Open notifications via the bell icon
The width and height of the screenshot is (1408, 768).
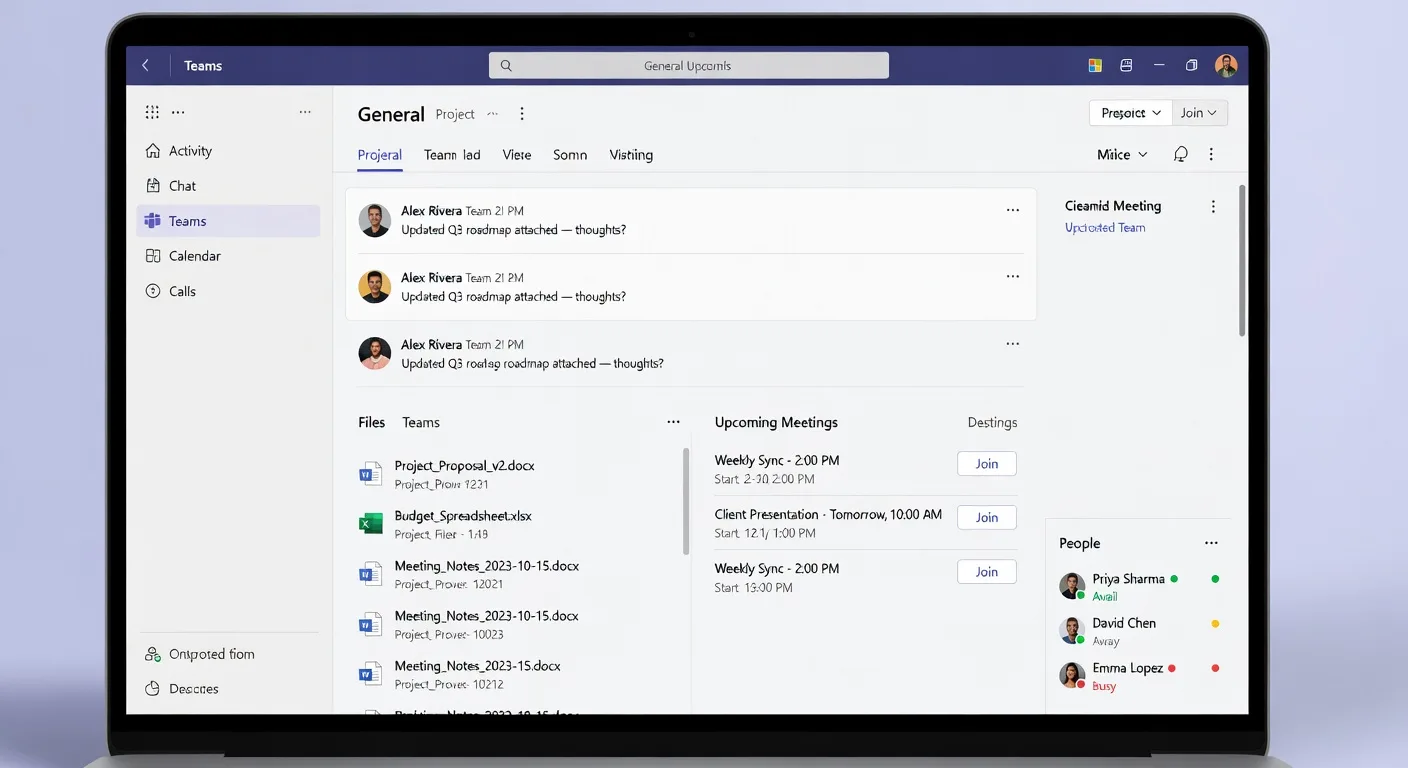1180,154
